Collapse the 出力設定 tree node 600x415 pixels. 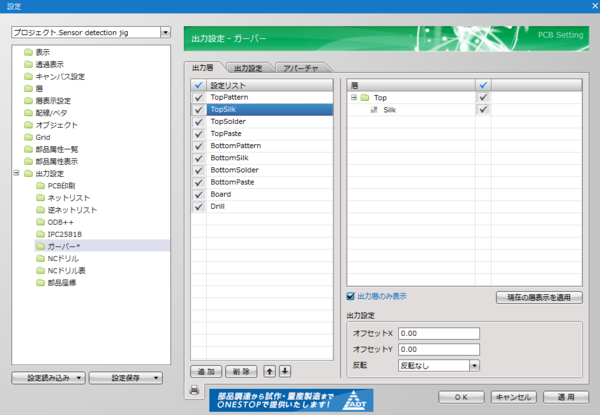pos(16,173)
